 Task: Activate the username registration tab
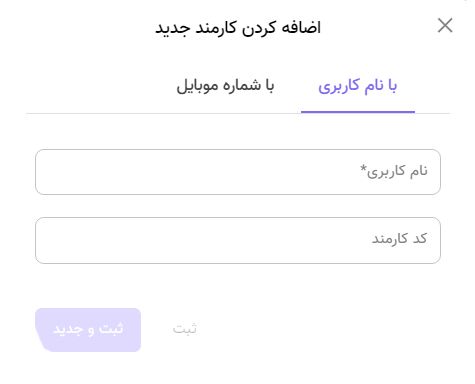[x=358, y=86]
